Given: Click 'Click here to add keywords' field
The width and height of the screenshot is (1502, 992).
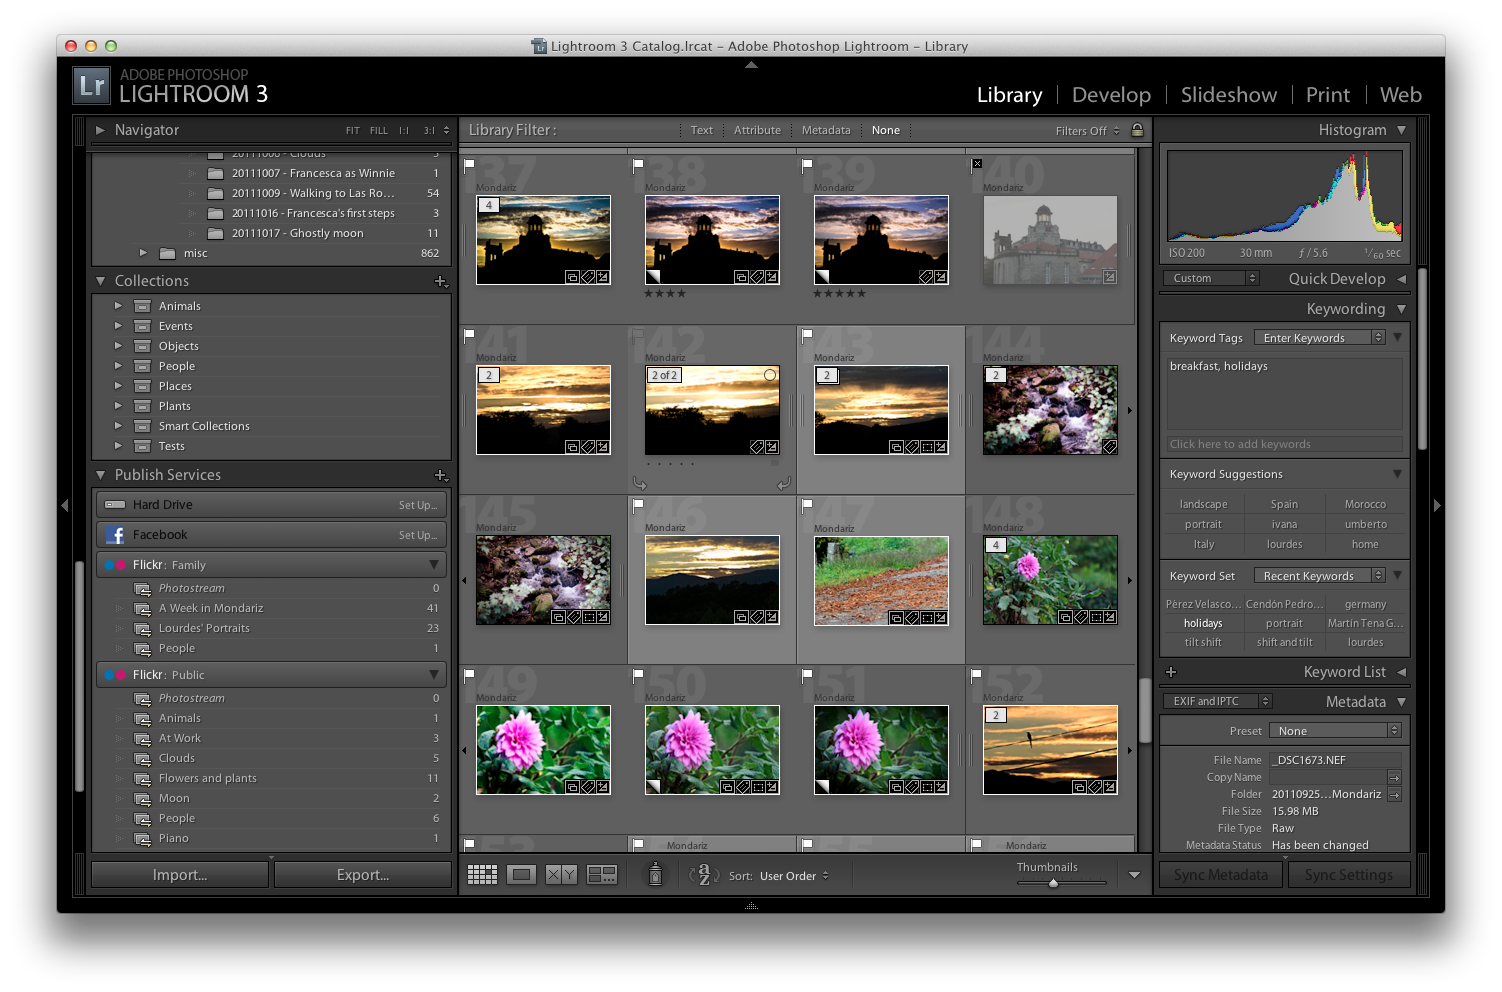Looking at the screenshot, I should click(1285, 444).
